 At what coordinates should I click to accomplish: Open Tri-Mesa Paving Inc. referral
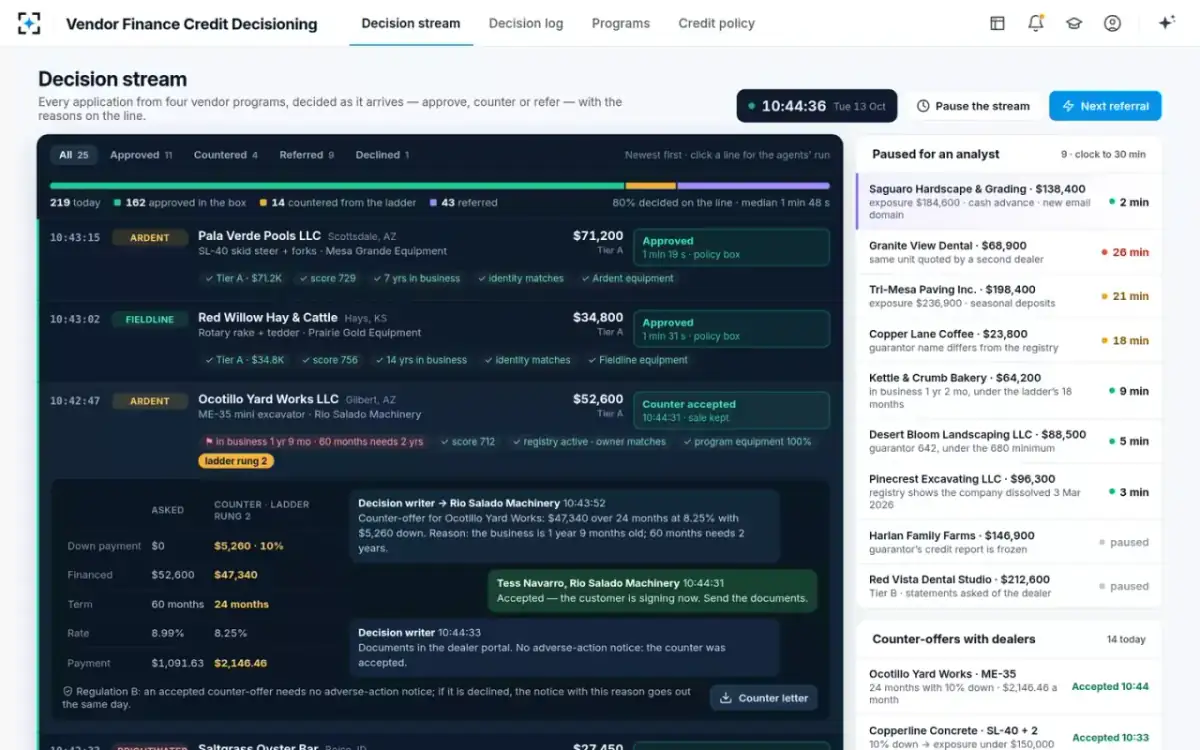pyautogui.click(x=1009, y=296)
